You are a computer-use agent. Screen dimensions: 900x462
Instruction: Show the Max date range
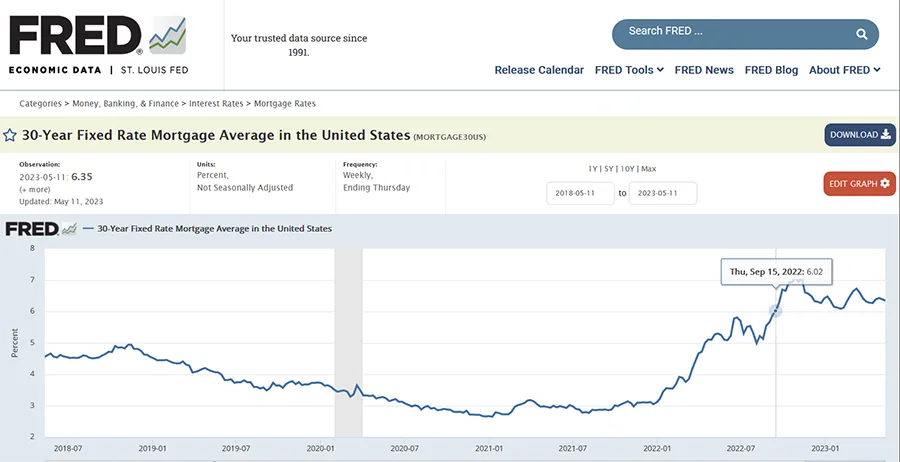coord(649,169)
